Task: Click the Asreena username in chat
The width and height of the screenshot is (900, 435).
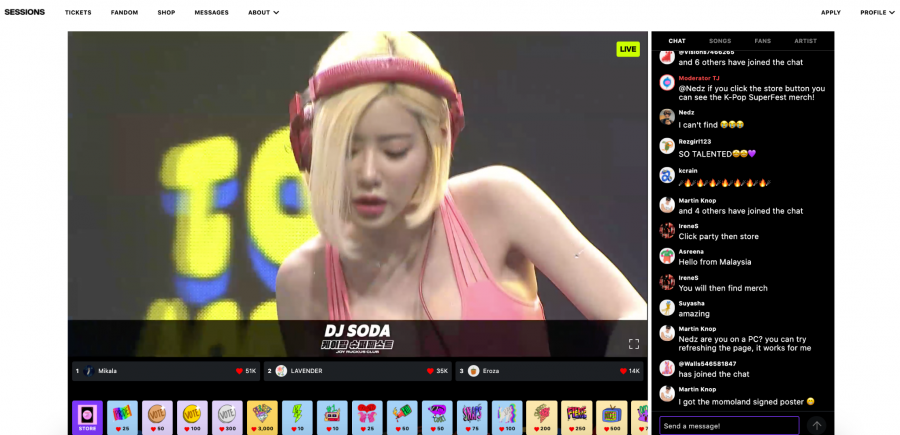Action: point(691,251)
